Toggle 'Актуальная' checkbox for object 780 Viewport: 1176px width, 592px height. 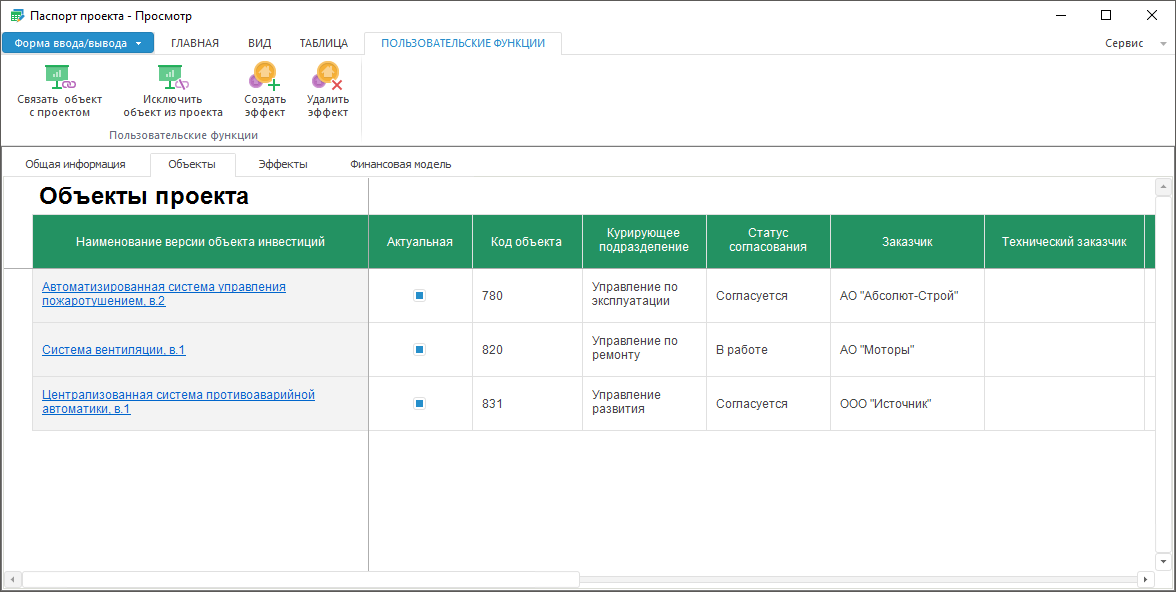coord(420,296)
